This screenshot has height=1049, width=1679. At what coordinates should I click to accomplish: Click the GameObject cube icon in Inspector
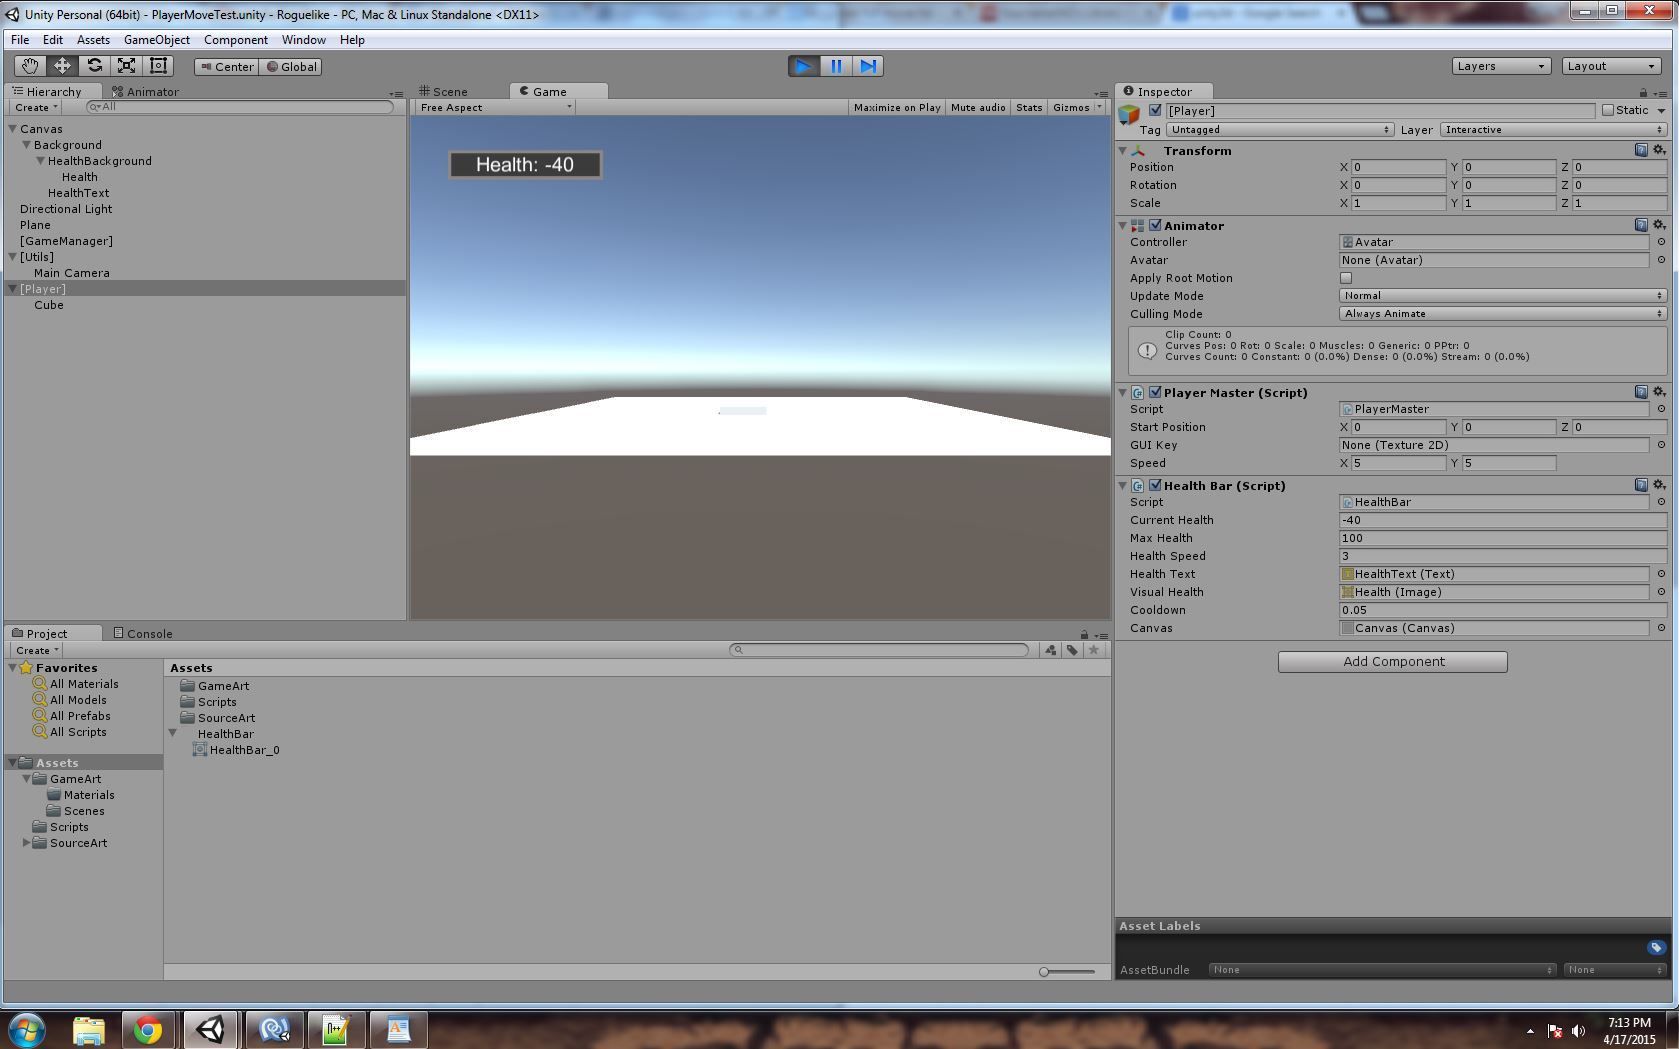(x=1129, y=114)
